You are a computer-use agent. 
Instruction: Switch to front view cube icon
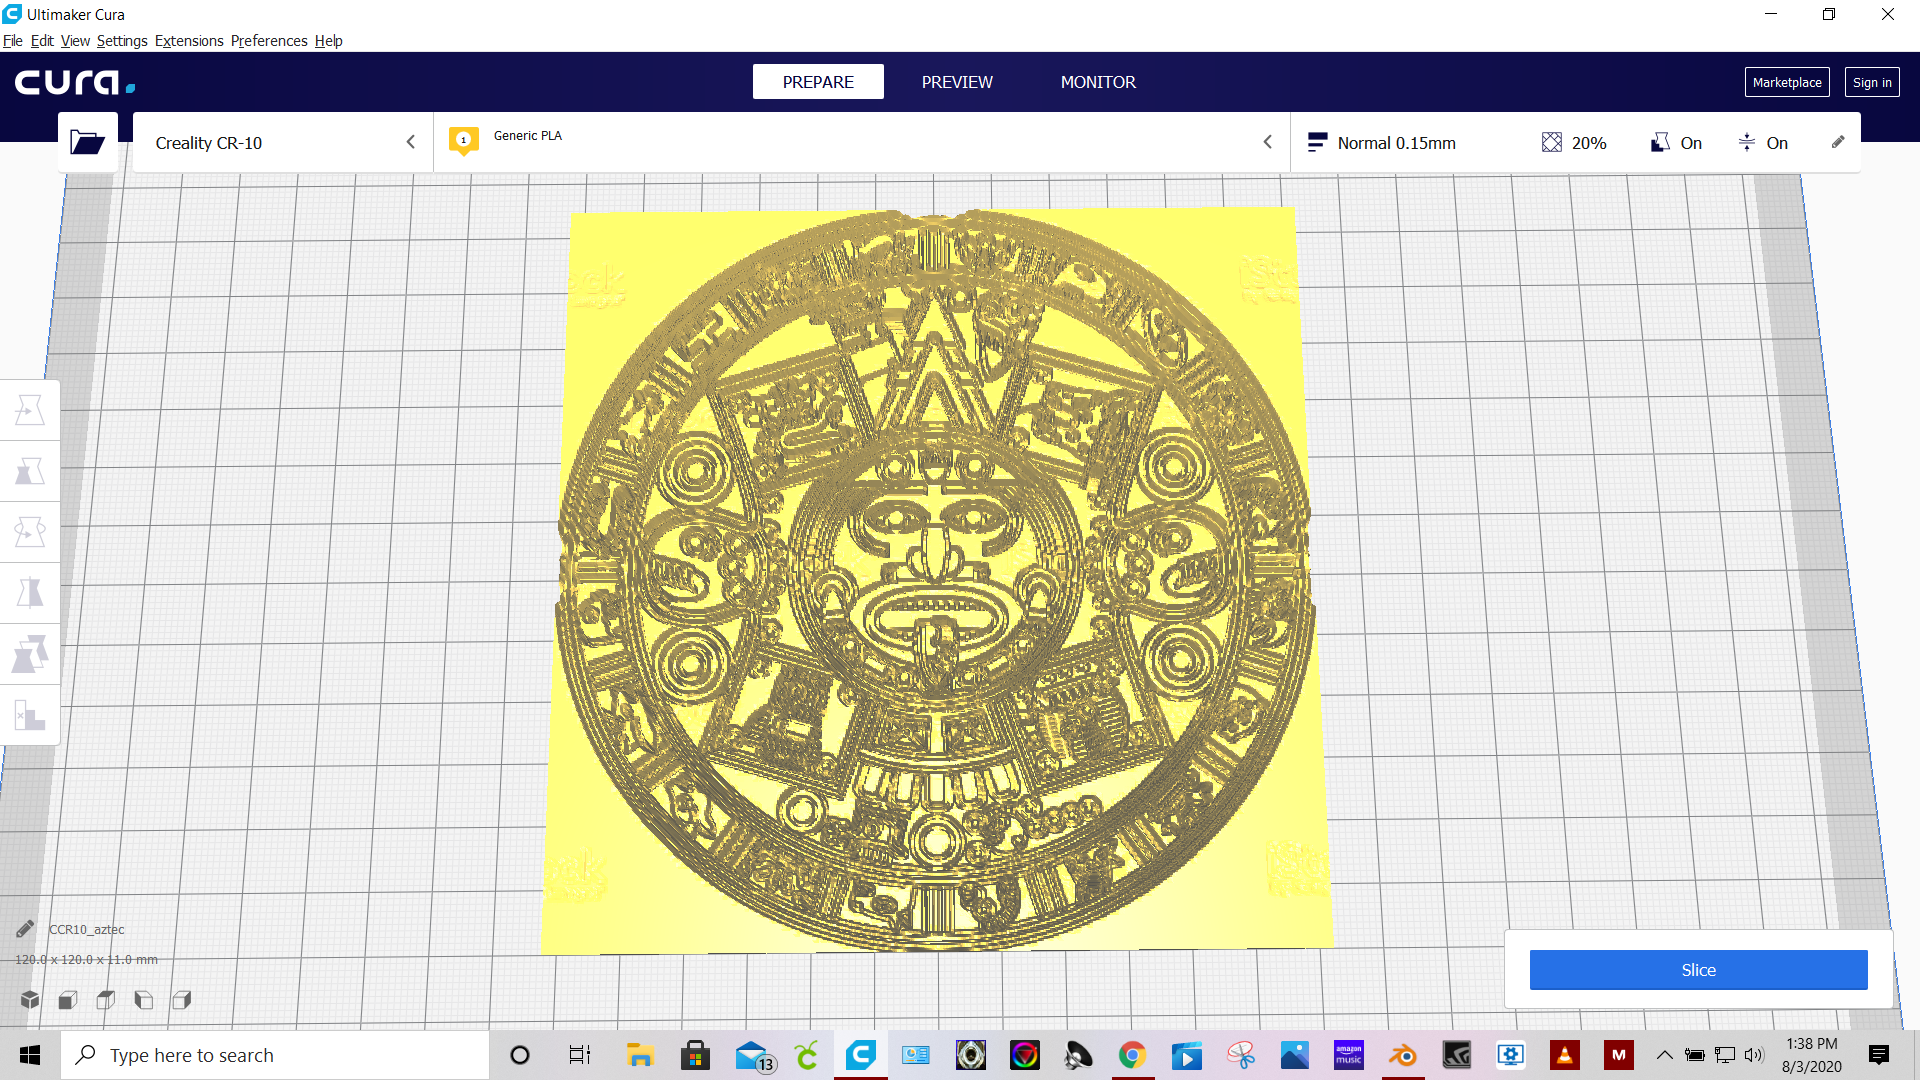(68, 999)
